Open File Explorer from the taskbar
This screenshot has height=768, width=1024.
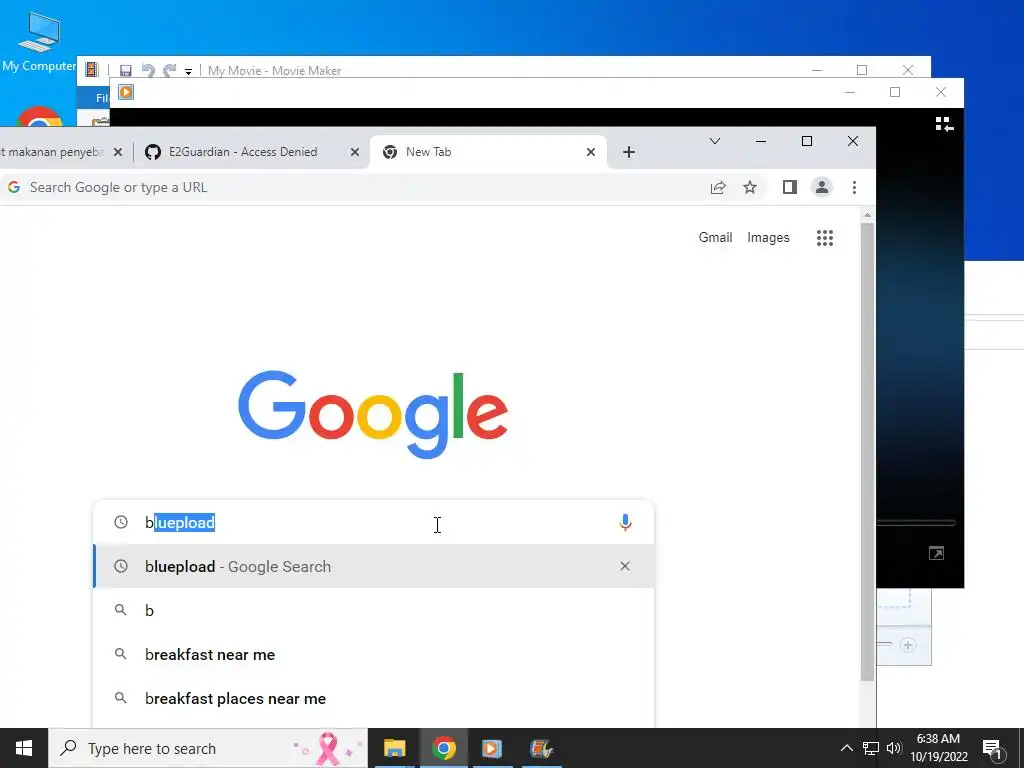(394, 748)
